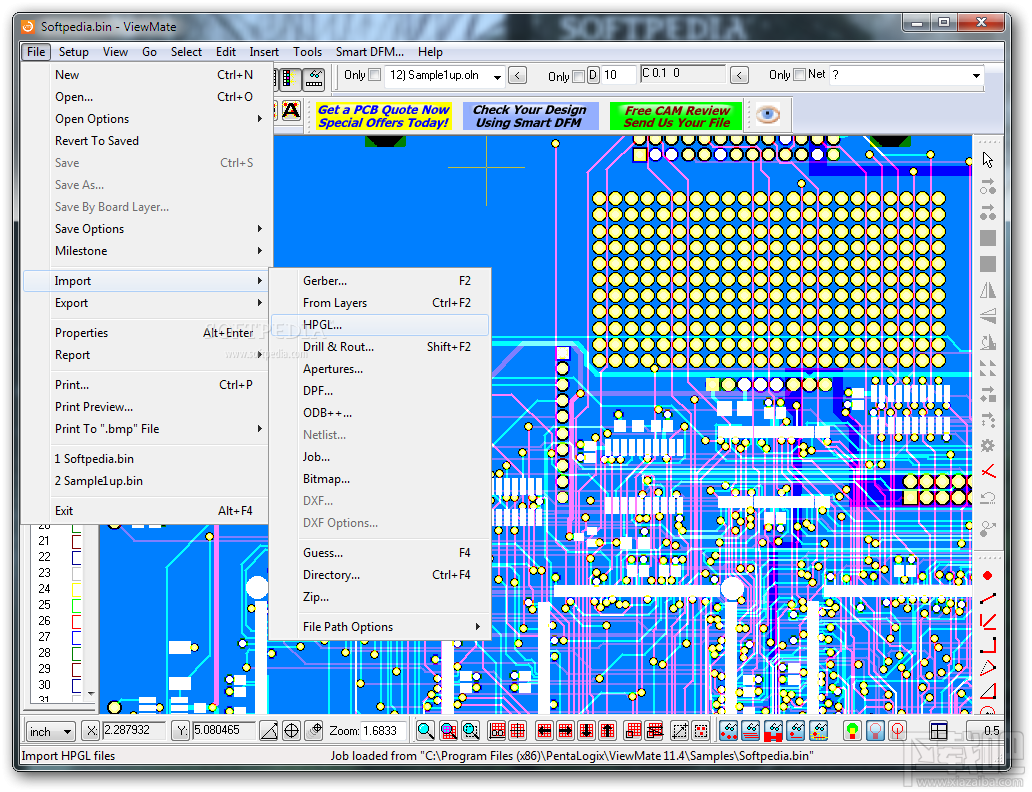
Task: Click the pan right red arrow icon
Action: [x=565, y=730]
